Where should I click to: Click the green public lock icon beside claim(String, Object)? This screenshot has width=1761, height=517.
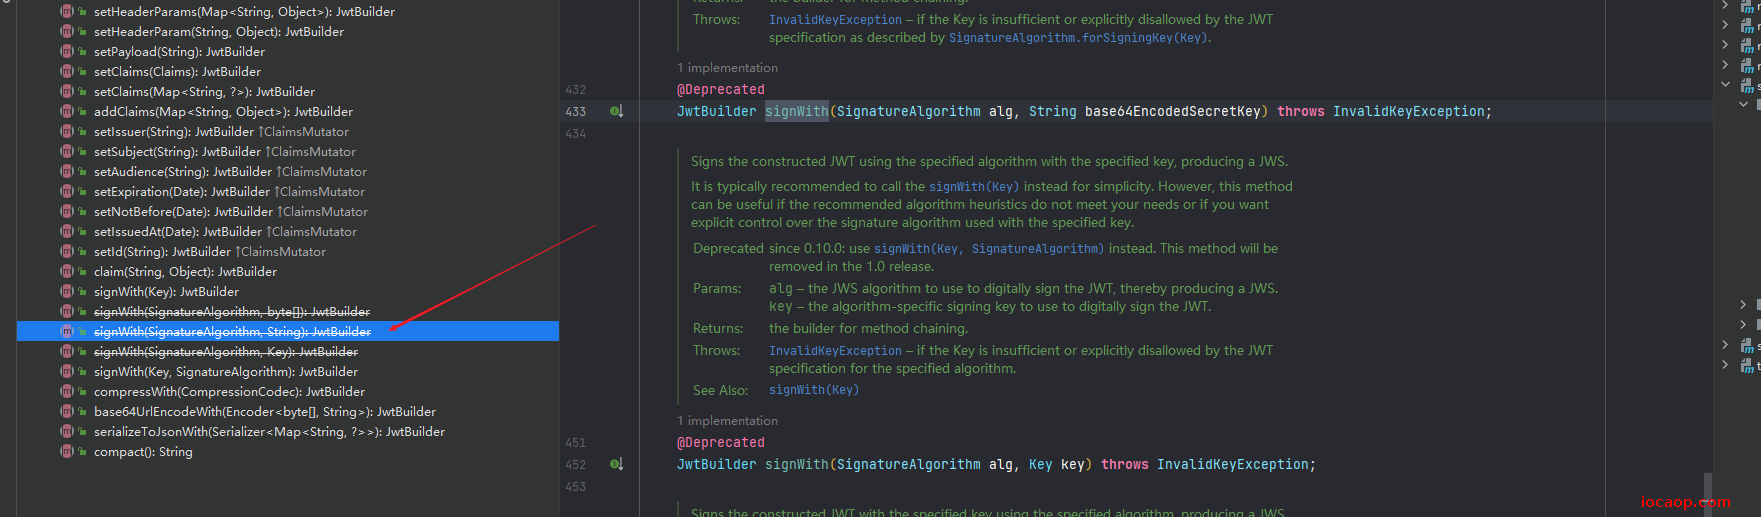[x=82, y=271]
